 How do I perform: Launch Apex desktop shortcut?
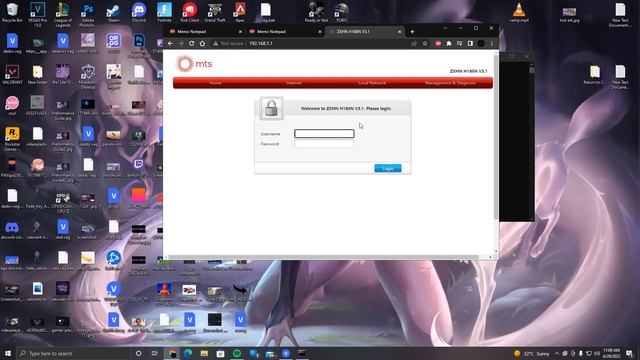(x=240, y=13)
